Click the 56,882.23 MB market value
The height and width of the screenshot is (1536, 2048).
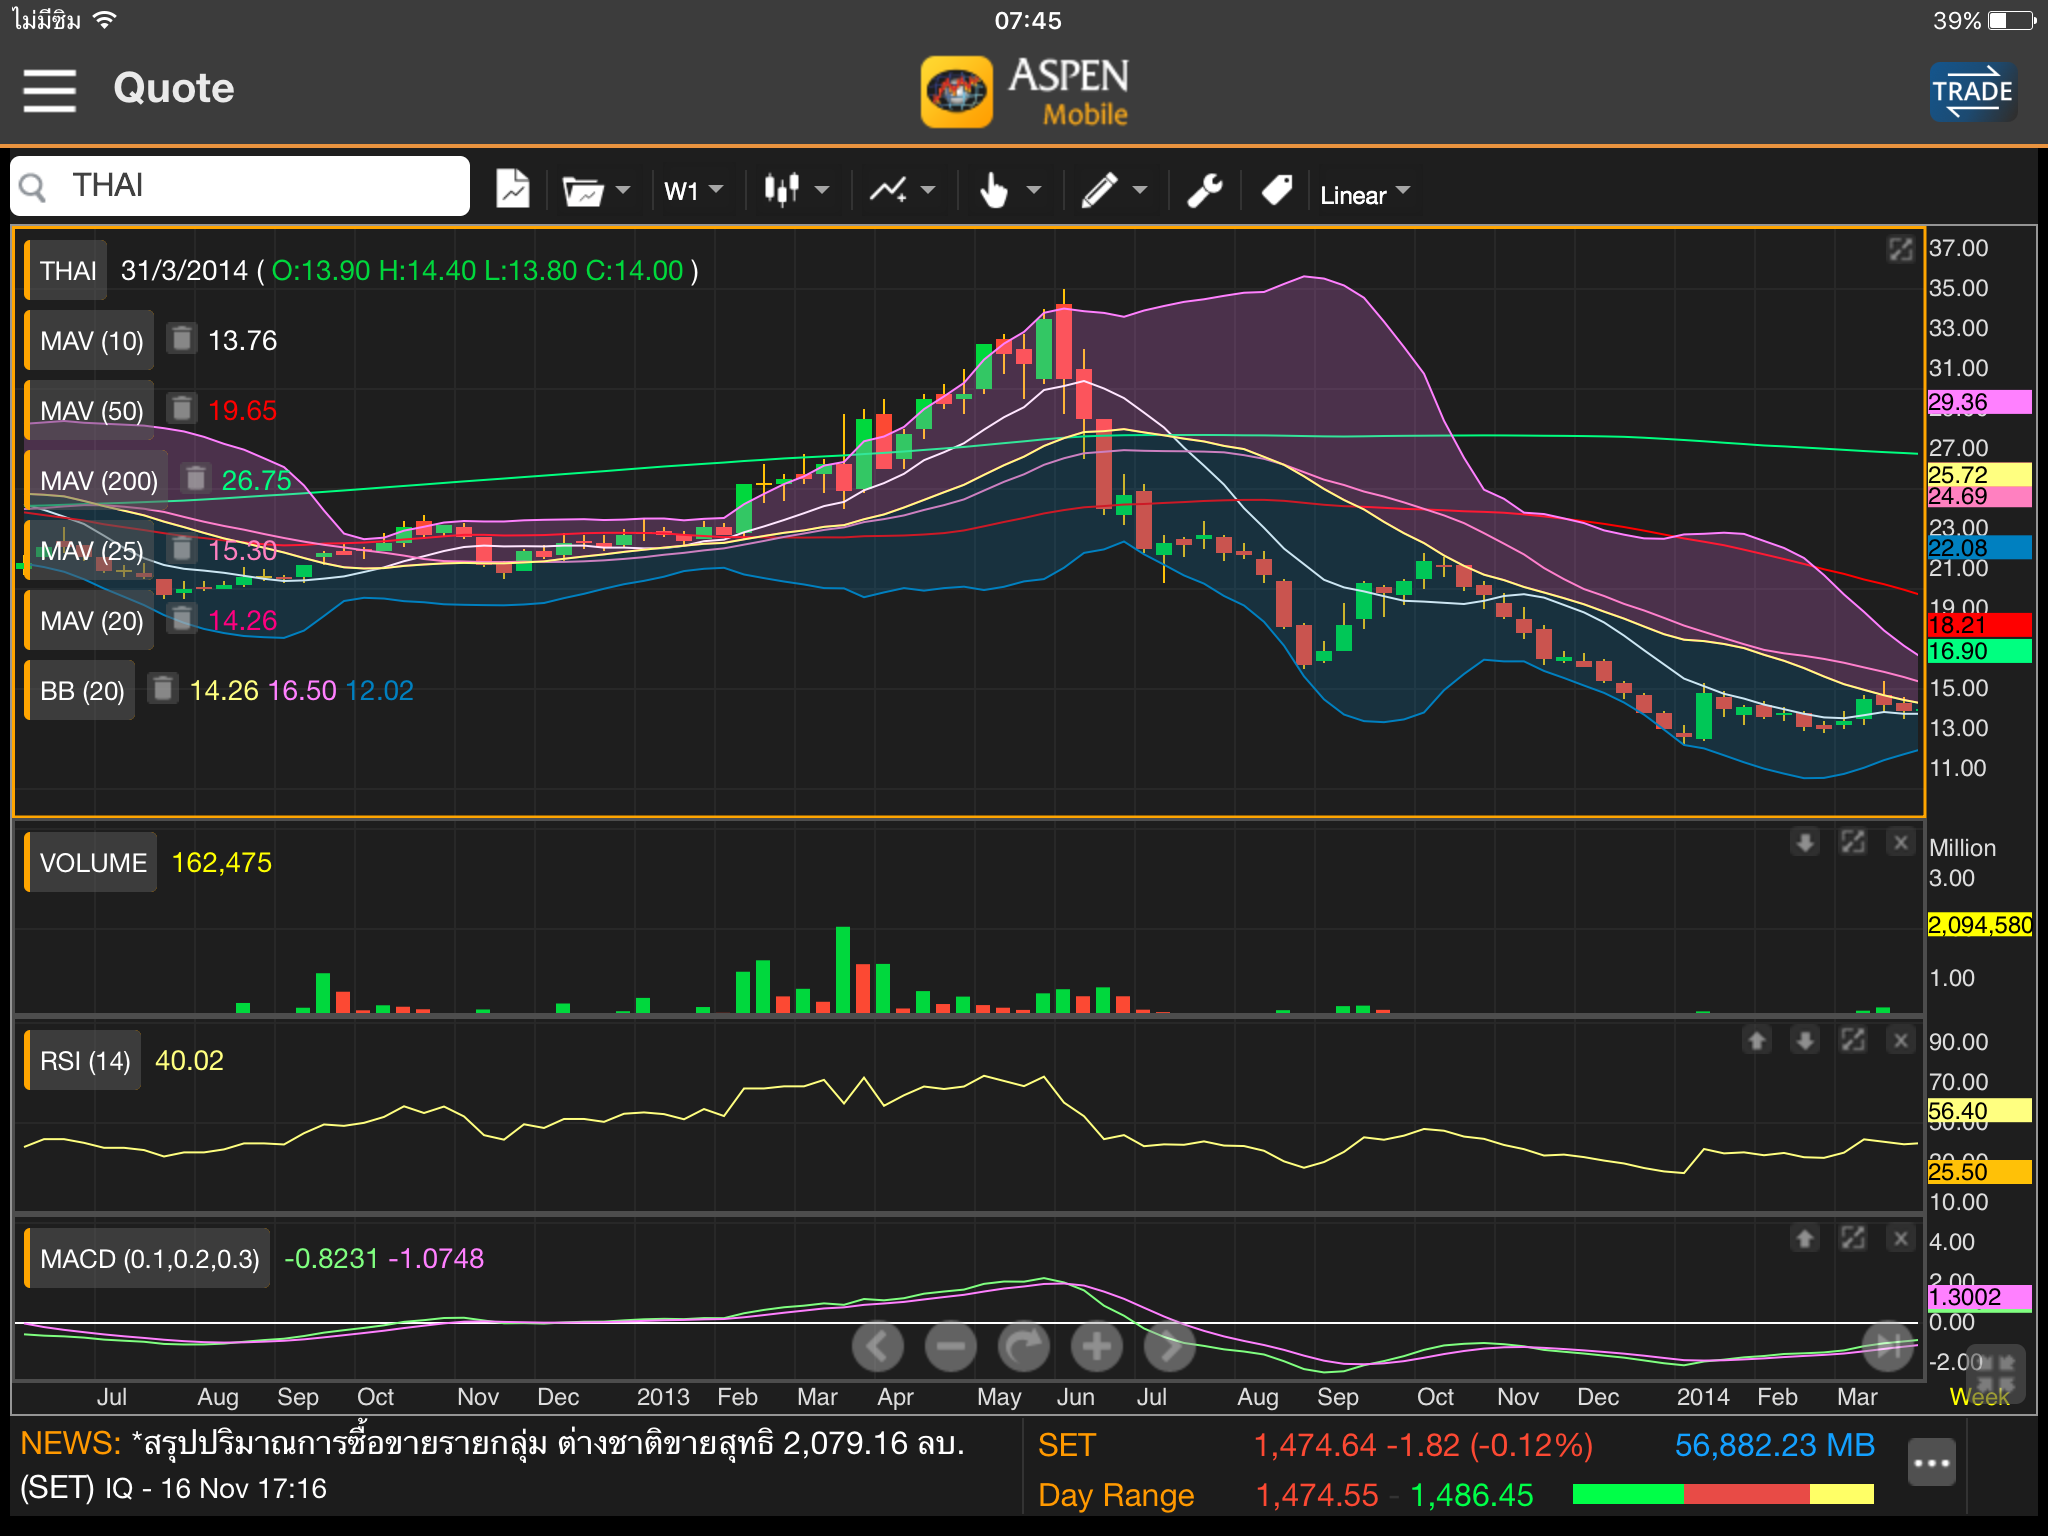click(1775, 1445)
